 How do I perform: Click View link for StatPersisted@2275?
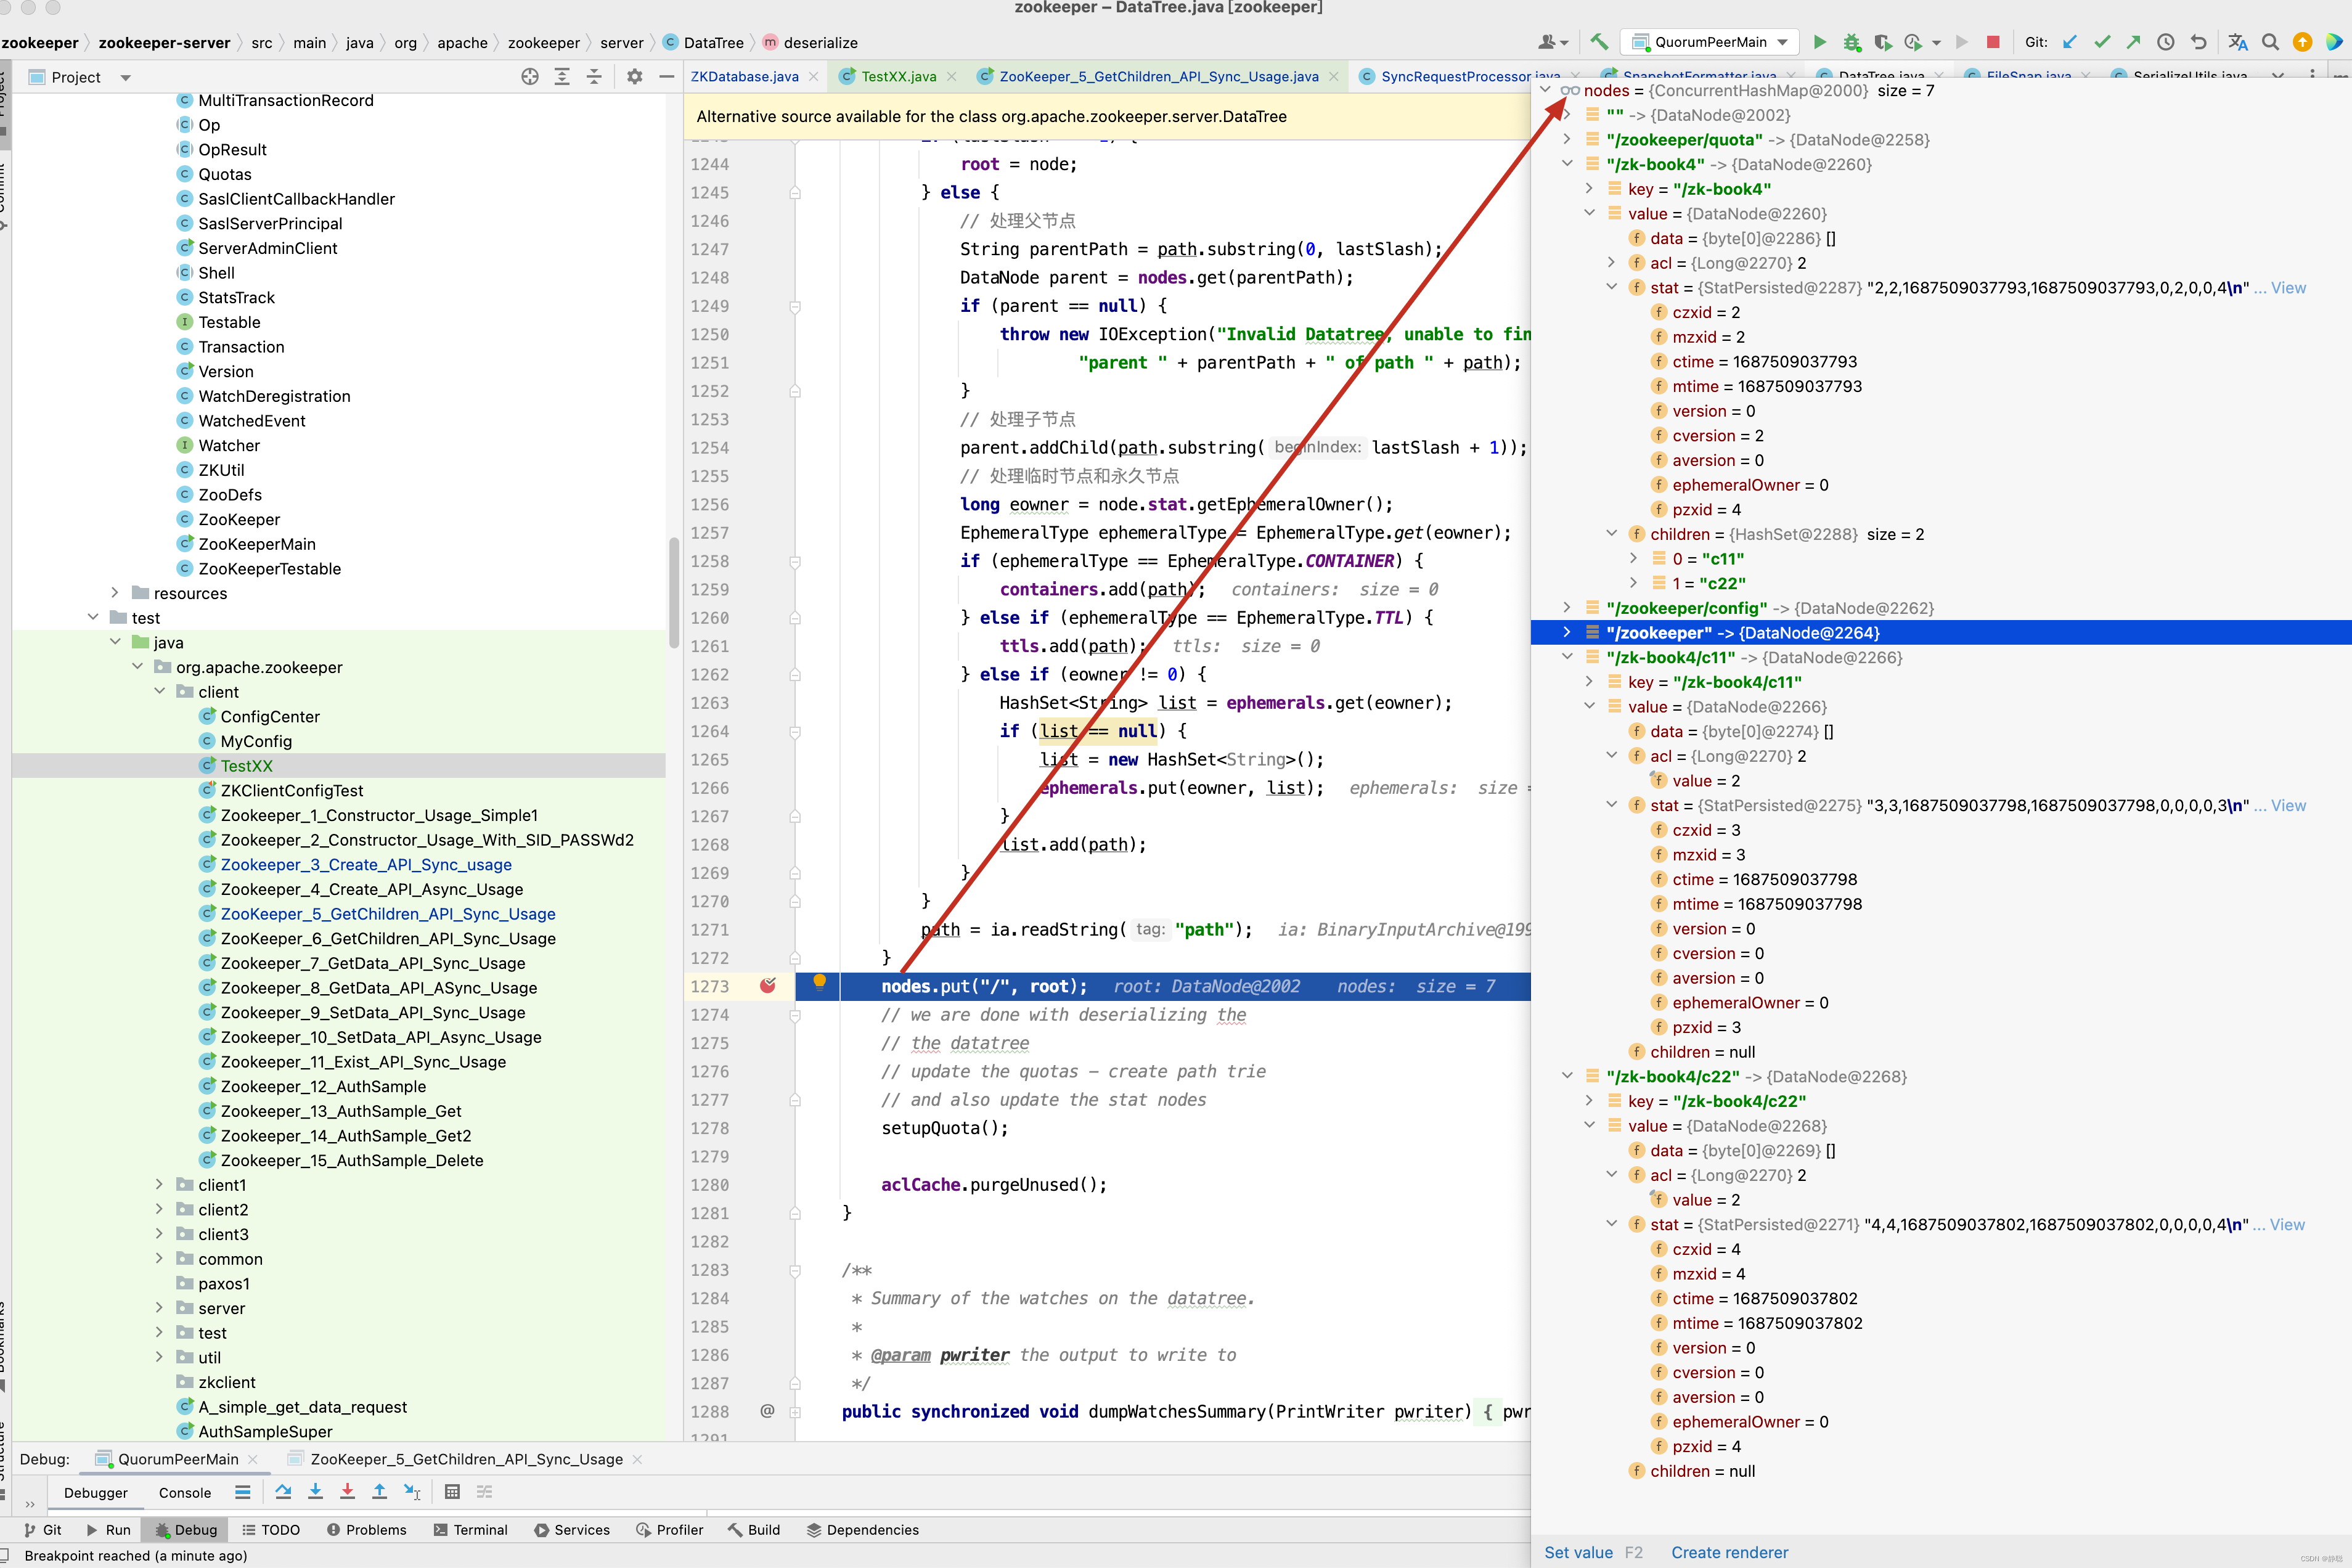click(2288, 806)
